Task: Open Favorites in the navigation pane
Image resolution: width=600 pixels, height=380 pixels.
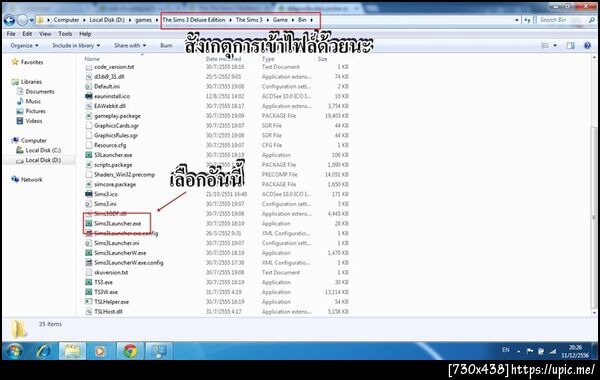Action: click(32, 62)
